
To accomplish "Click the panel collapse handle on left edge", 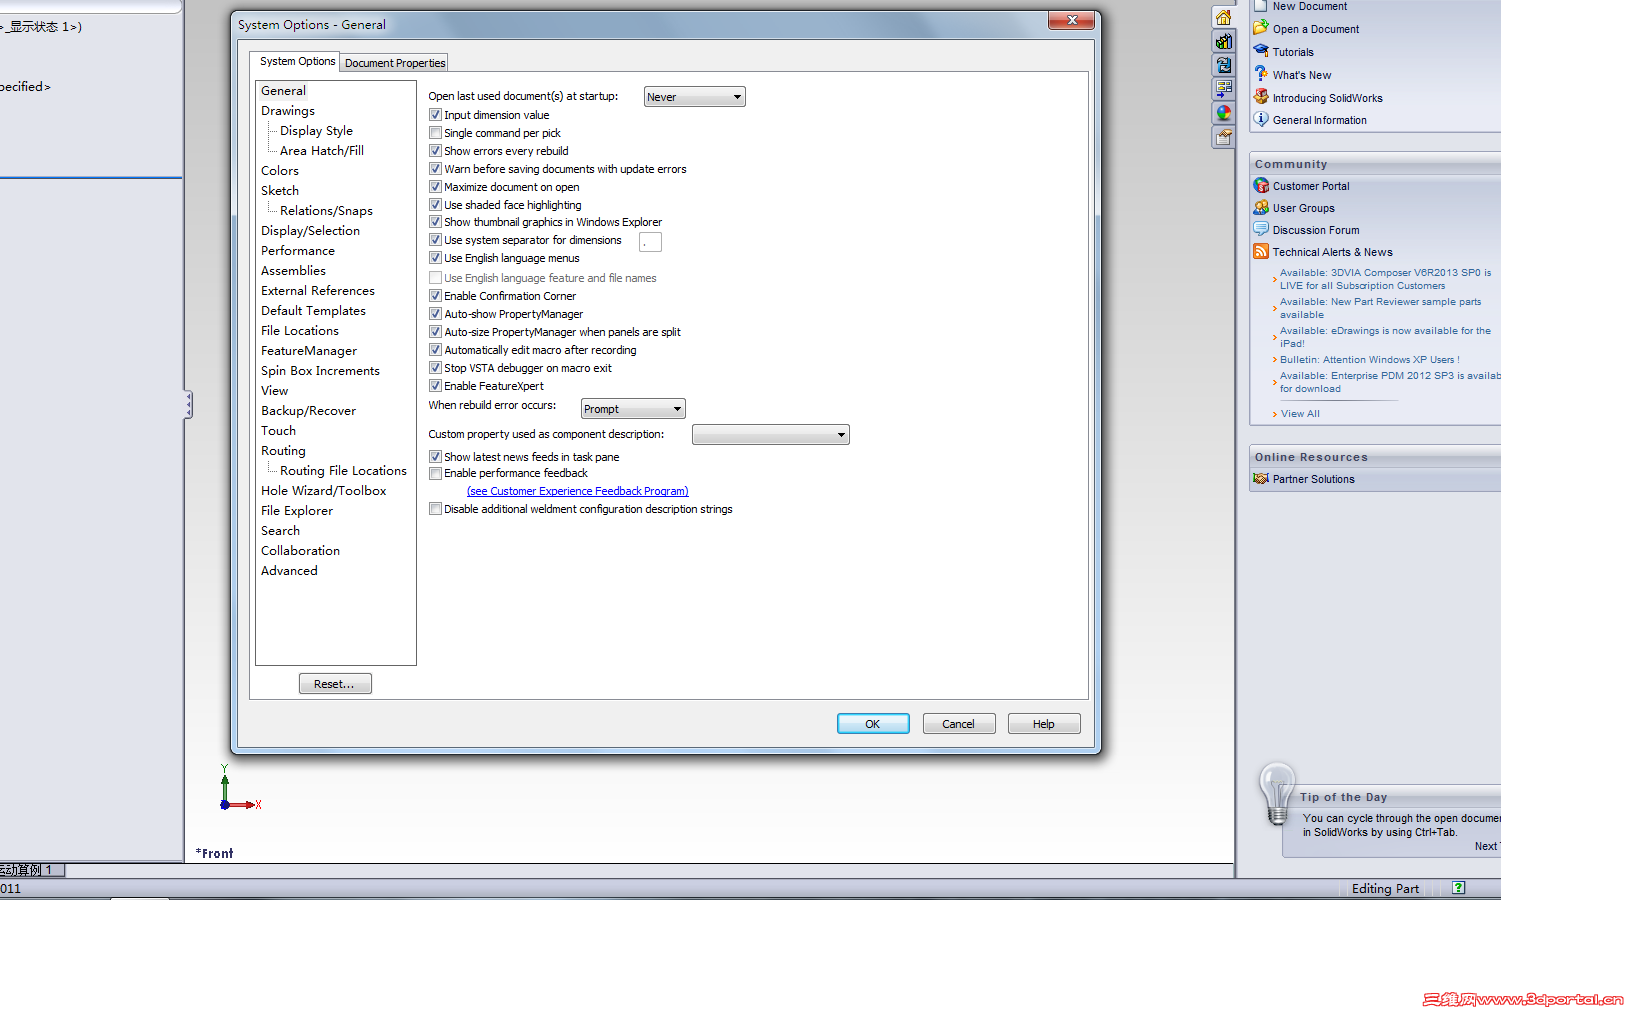I will coord(188,405).
